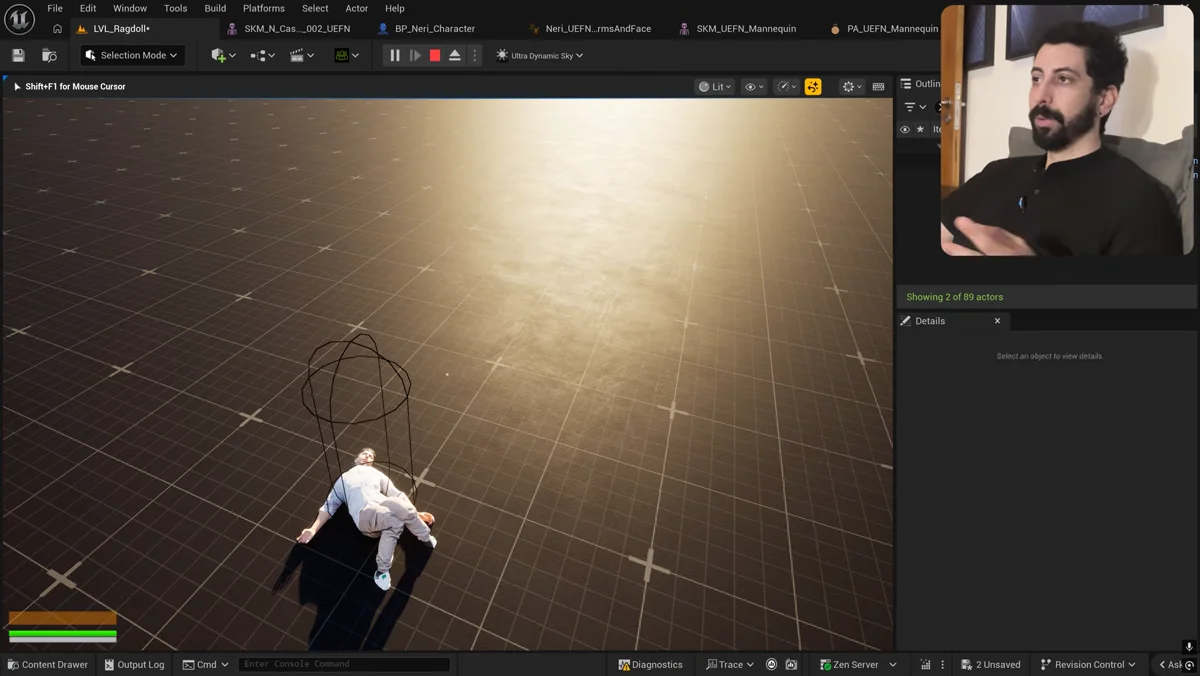Screen dimensions: 1200x676
Task: Open the Help menu
Action: [395, 8]
